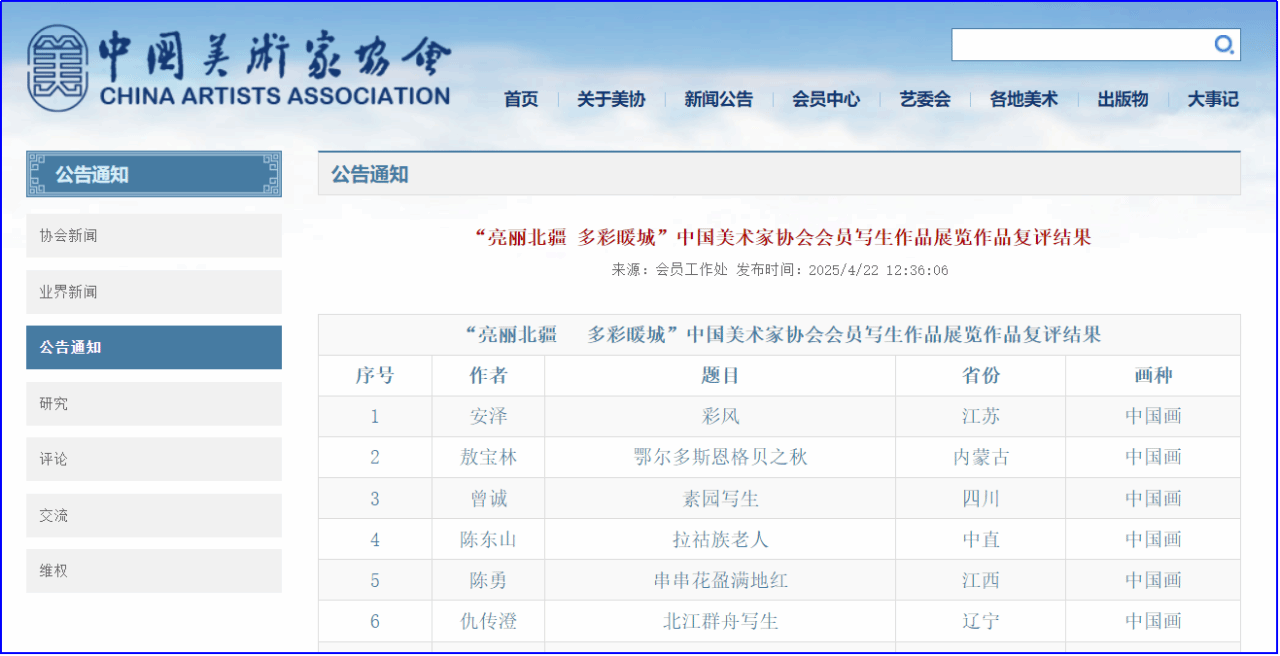Select 出版物 in the top navigation
The height and width of the screenshot is (656, 1280).
point(1122,99)
